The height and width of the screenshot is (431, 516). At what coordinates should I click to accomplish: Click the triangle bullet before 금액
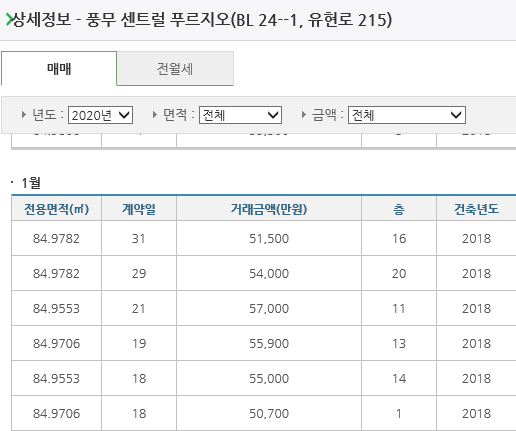[x=303, y=115]
